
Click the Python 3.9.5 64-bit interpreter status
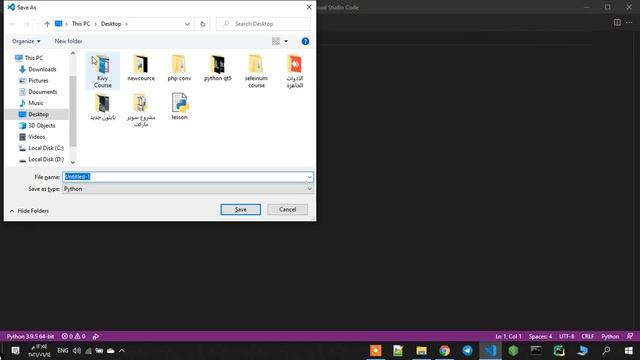point(30,336)
